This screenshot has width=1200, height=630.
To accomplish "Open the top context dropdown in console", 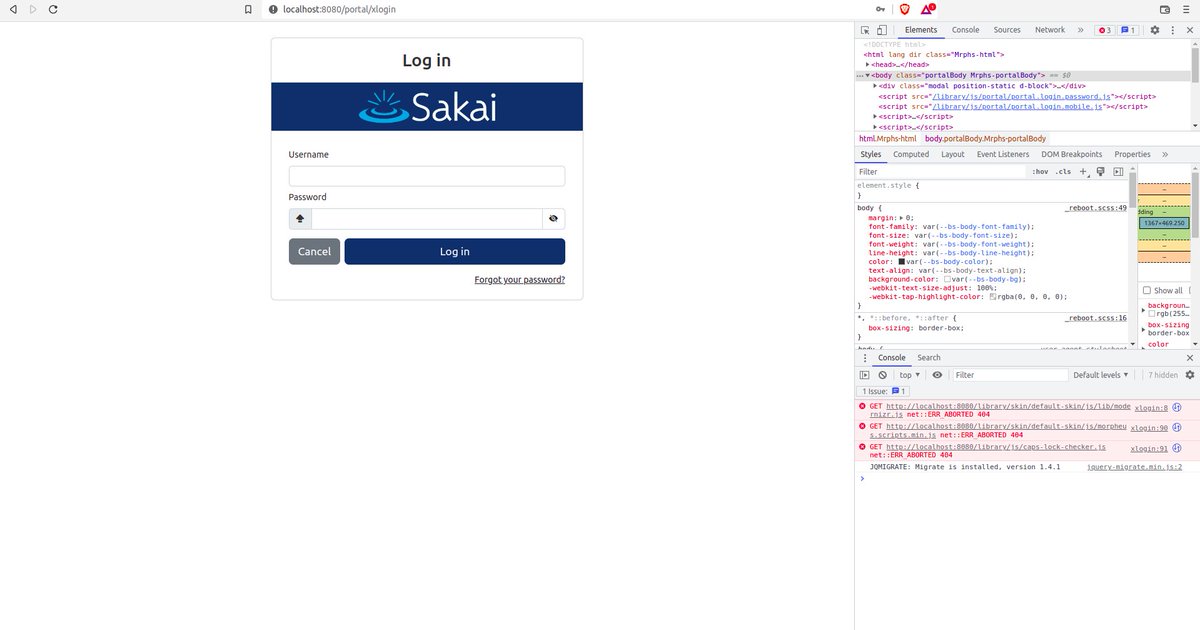I will click(x=909, y=375).
